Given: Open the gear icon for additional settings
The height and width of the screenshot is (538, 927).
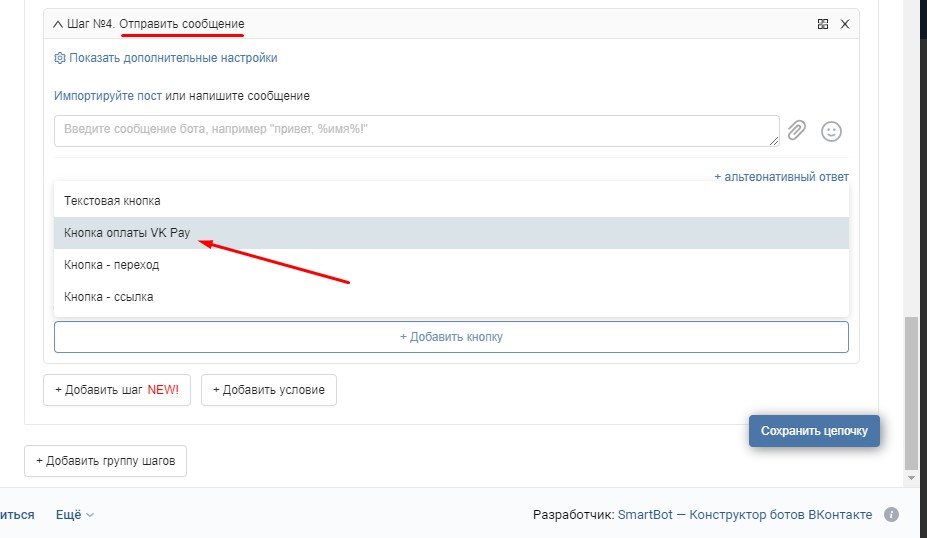Looking at the screenshot, I should point(60,58).
